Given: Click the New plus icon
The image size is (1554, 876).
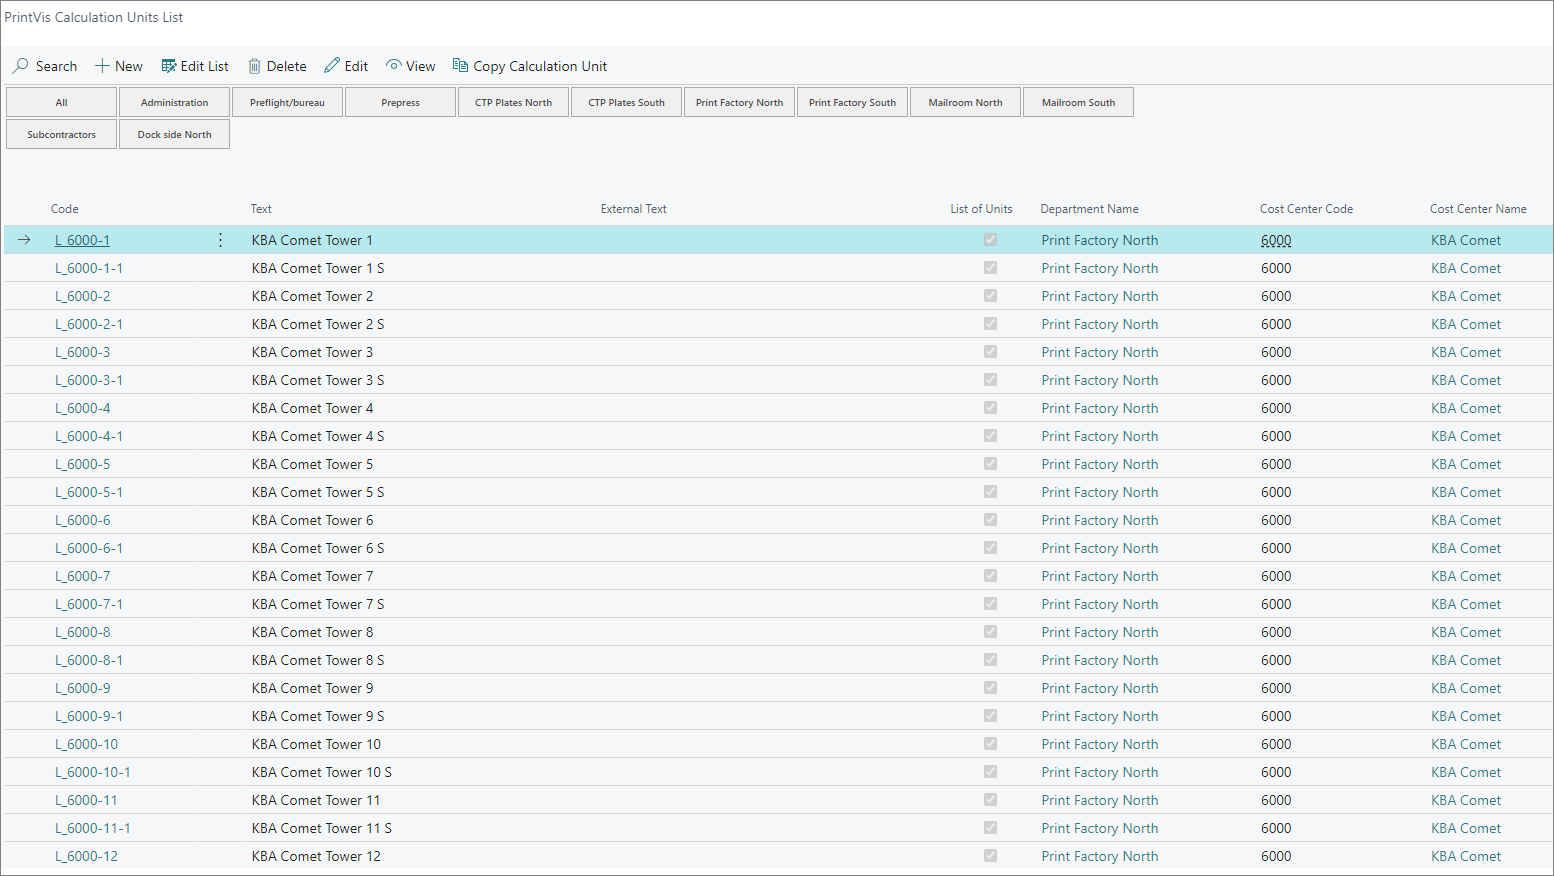Looking at the screenshot, I should point(102,66).
